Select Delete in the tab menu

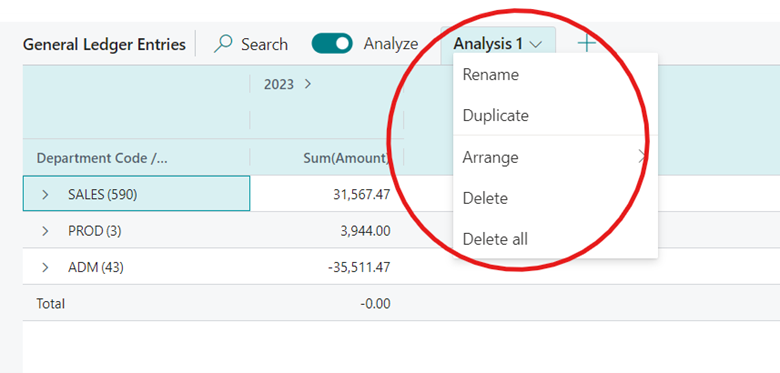pos(555,198)
